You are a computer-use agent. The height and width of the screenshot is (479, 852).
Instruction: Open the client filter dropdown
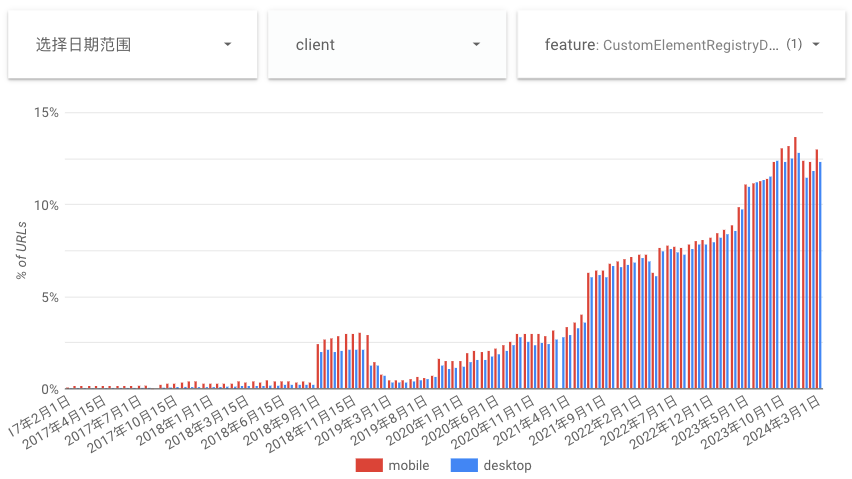pos(387,45)
